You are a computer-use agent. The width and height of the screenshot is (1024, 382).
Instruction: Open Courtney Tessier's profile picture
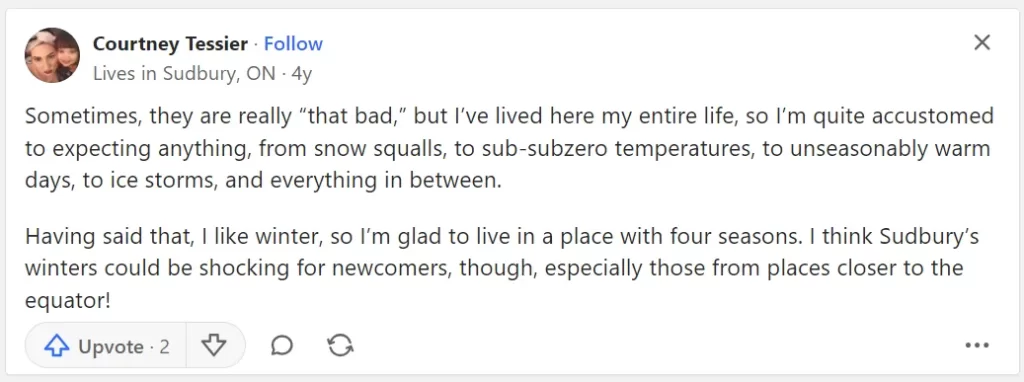pos(52,56)
